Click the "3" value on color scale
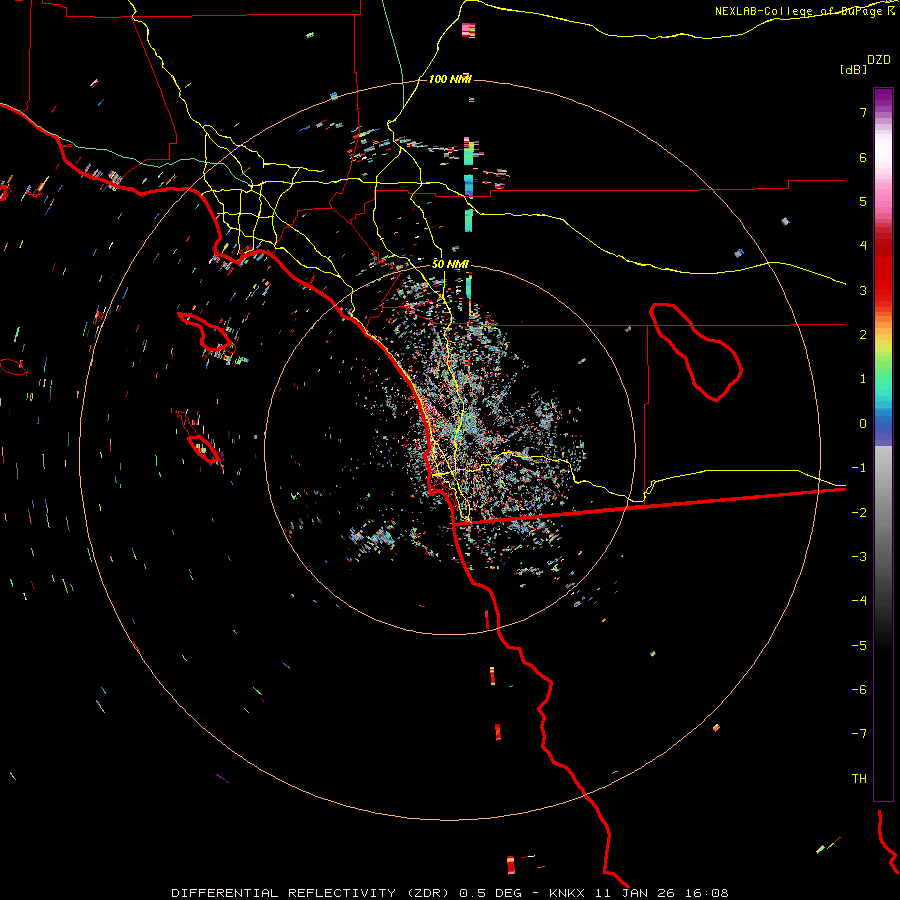900x900 pixels. [x=863, y=290]
